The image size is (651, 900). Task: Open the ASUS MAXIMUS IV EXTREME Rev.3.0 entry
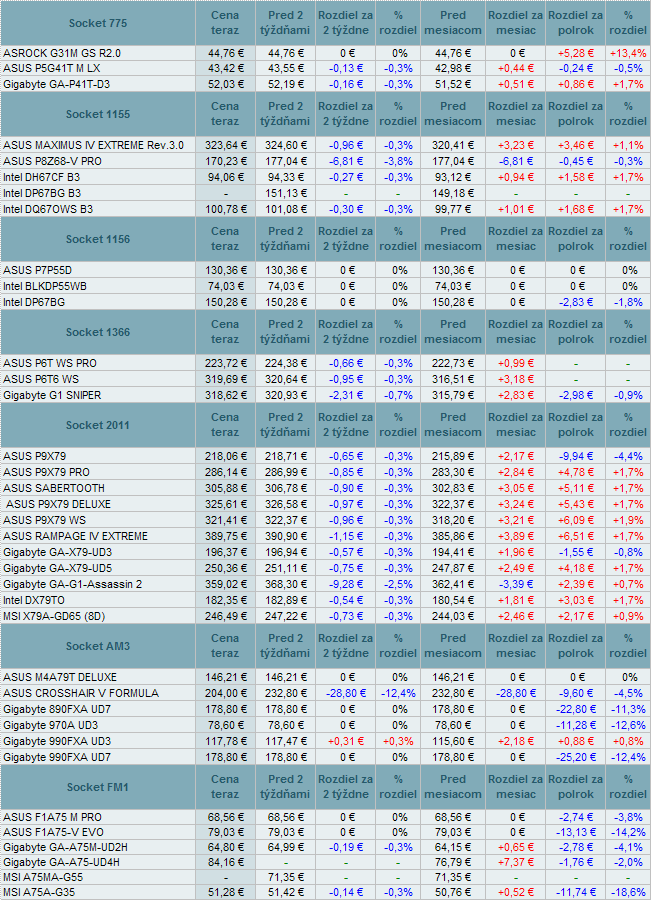click(x=94, y=145)
